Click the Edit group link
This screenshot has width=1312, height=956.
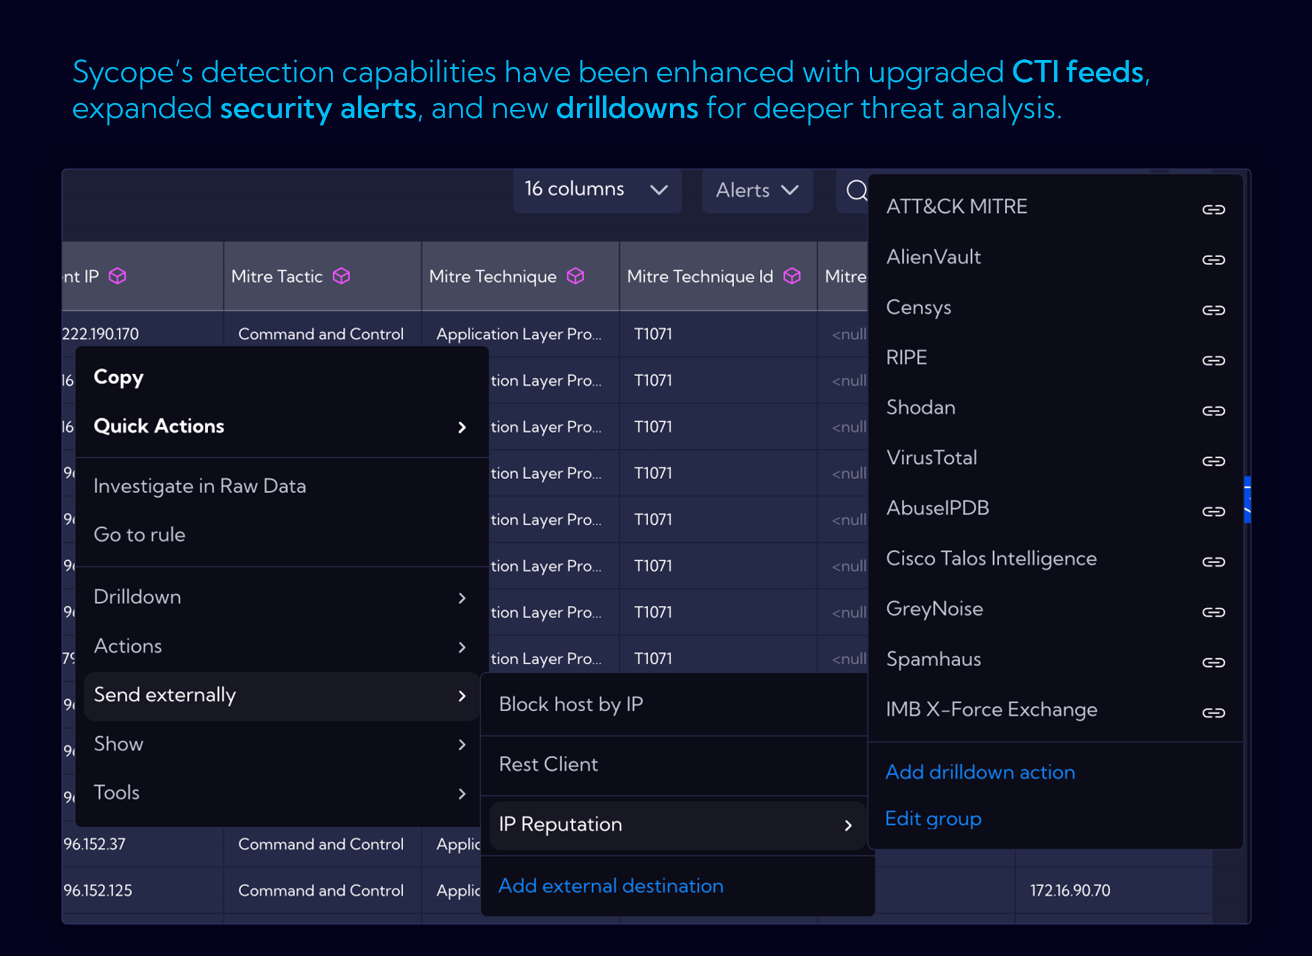point(933,819)
